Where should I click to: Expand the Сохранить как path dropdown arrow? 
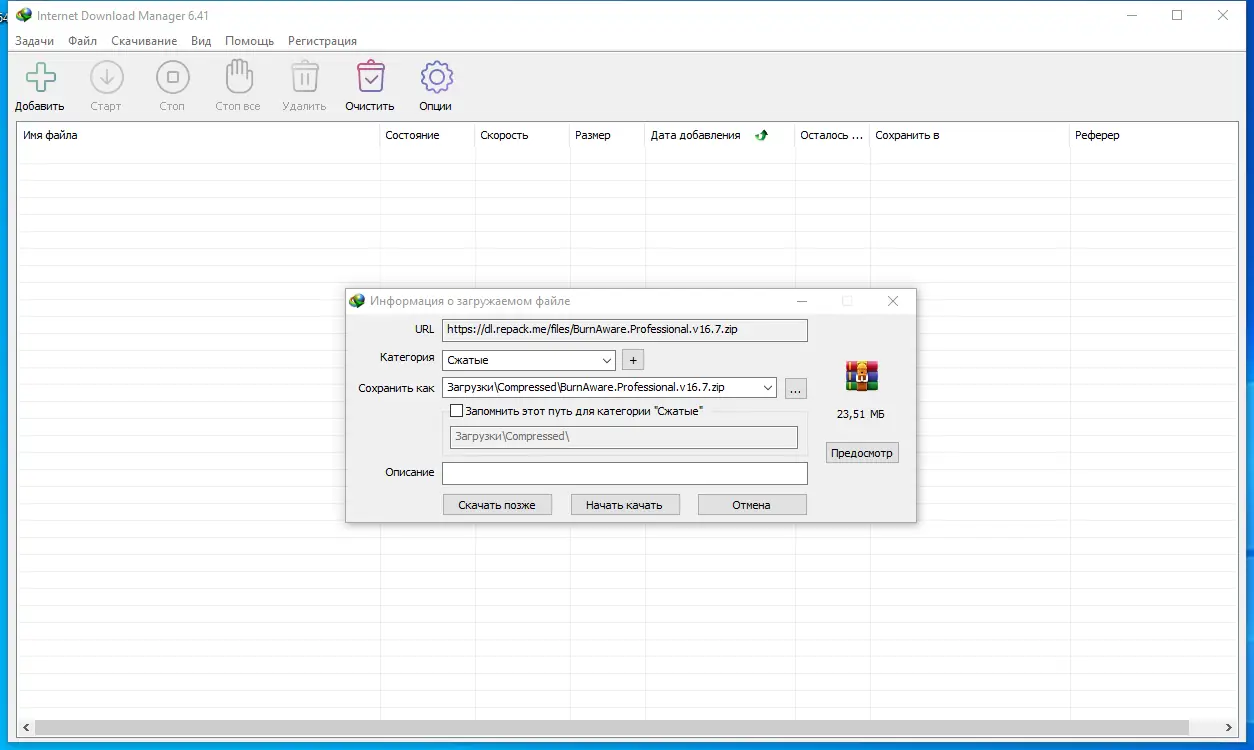[767, 387]
